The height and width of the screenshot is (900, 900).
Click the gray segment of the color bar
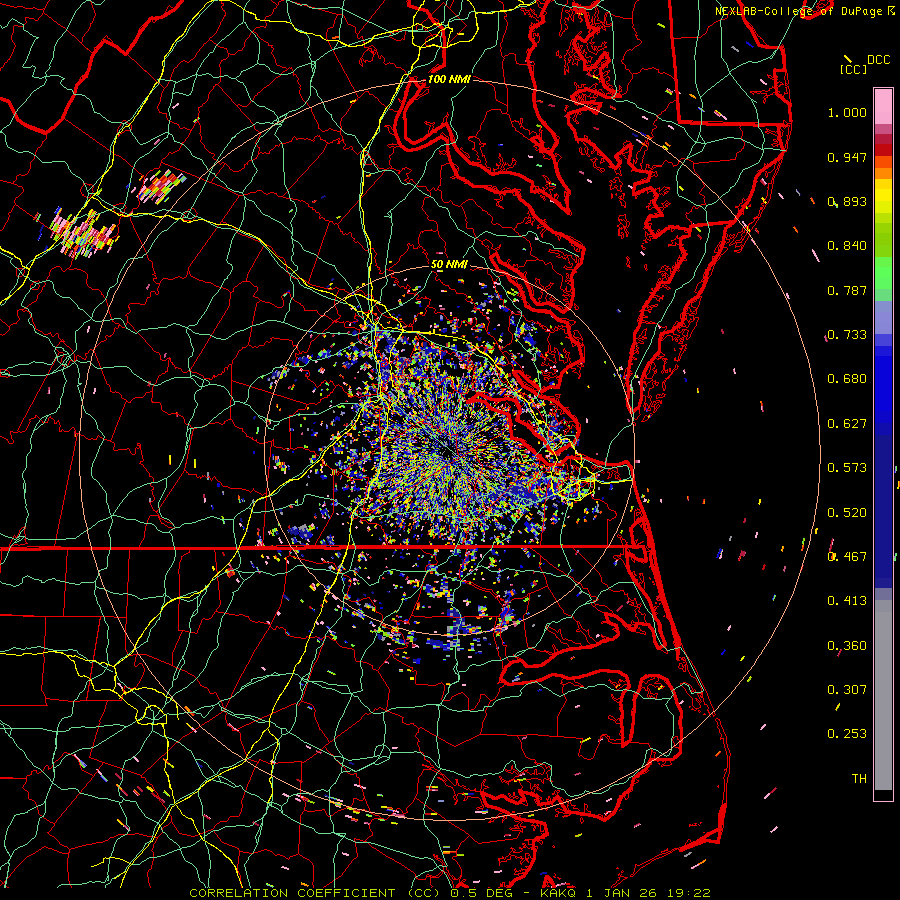tap(883, 695)
